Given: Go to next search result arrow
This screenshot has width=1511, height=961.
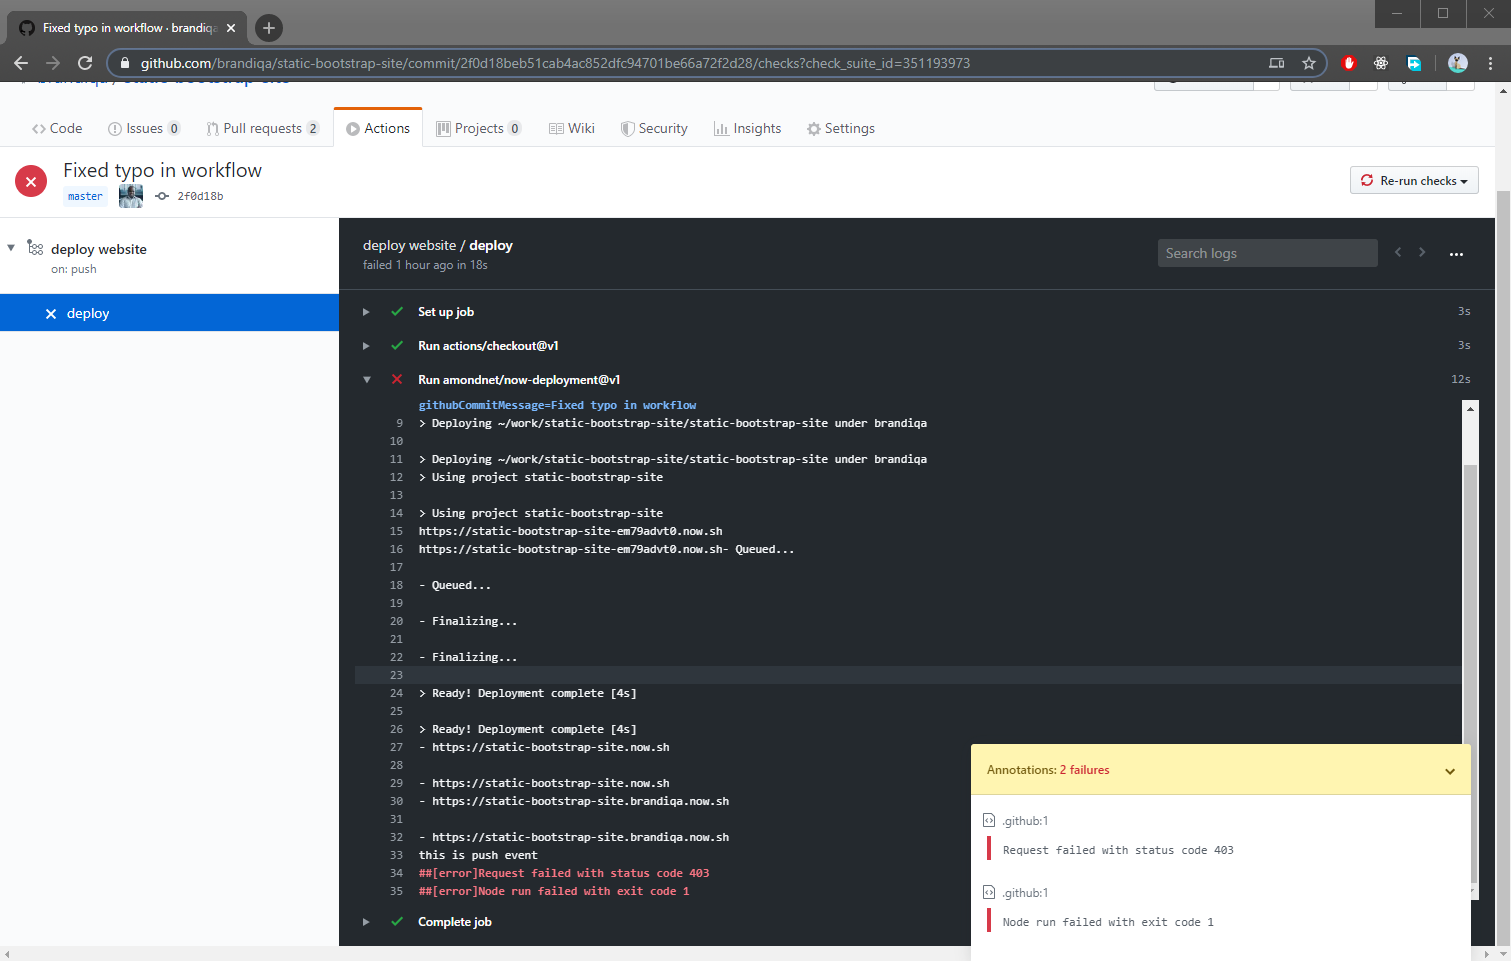Looking at the screenshot, I should point(1422,252).
